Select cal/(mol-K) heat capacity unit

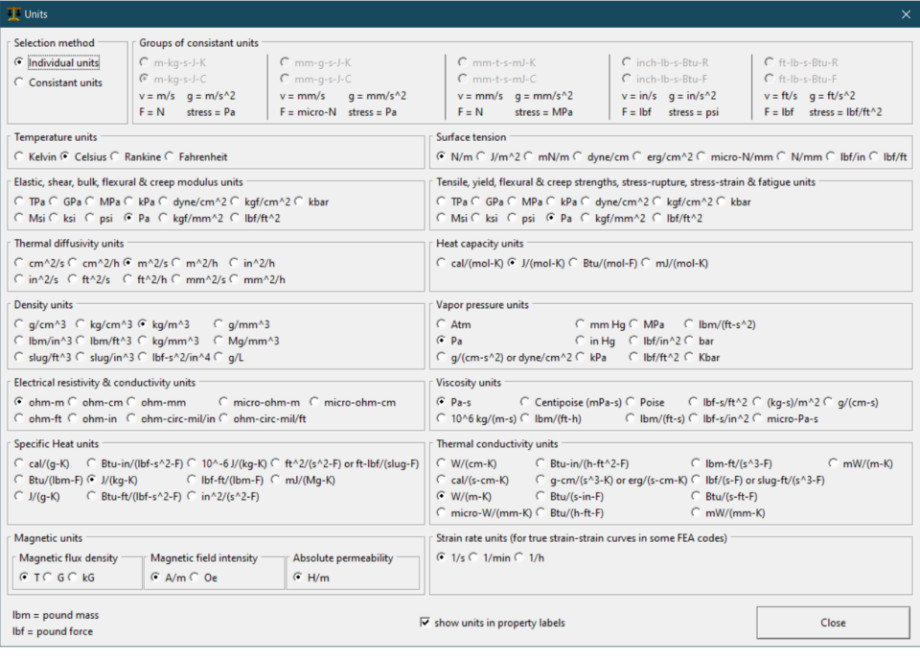pyautogui.click(x=442, y=263)
